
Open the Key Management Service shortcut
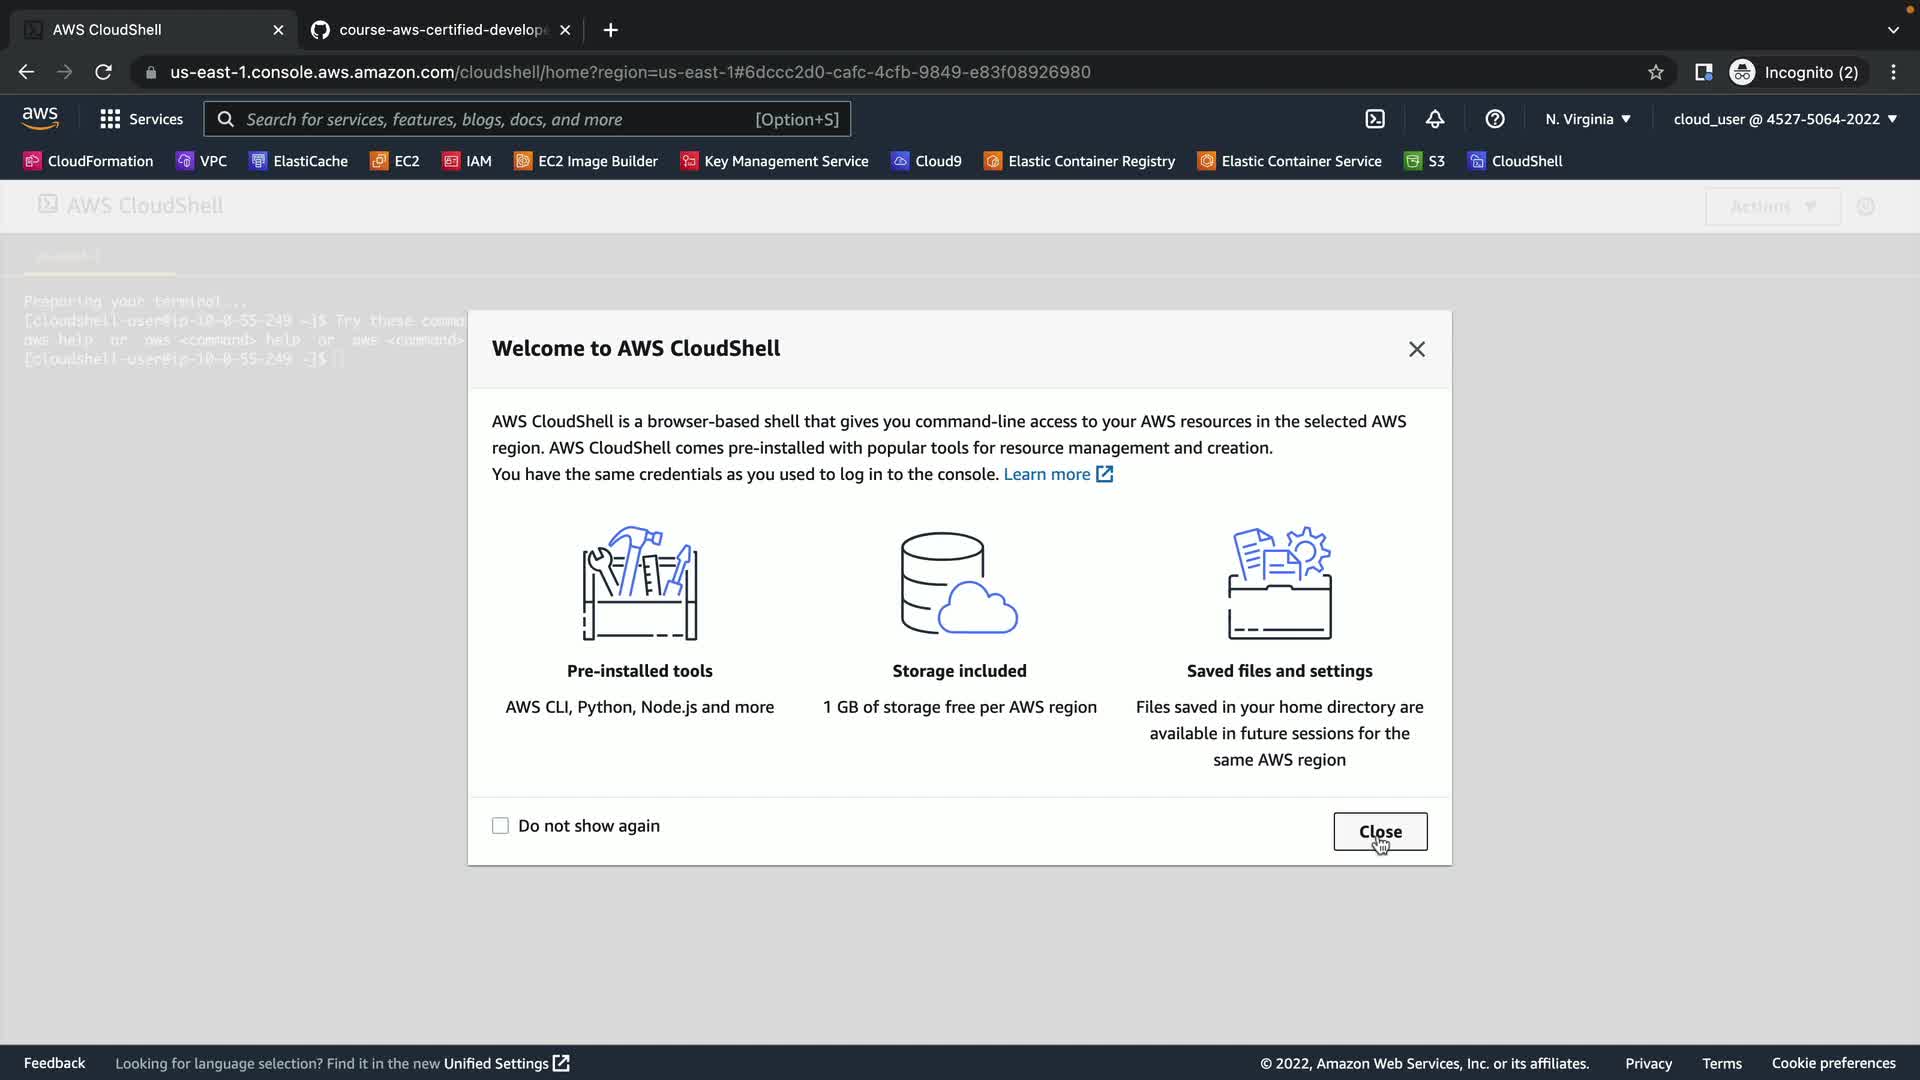[775, 161]
